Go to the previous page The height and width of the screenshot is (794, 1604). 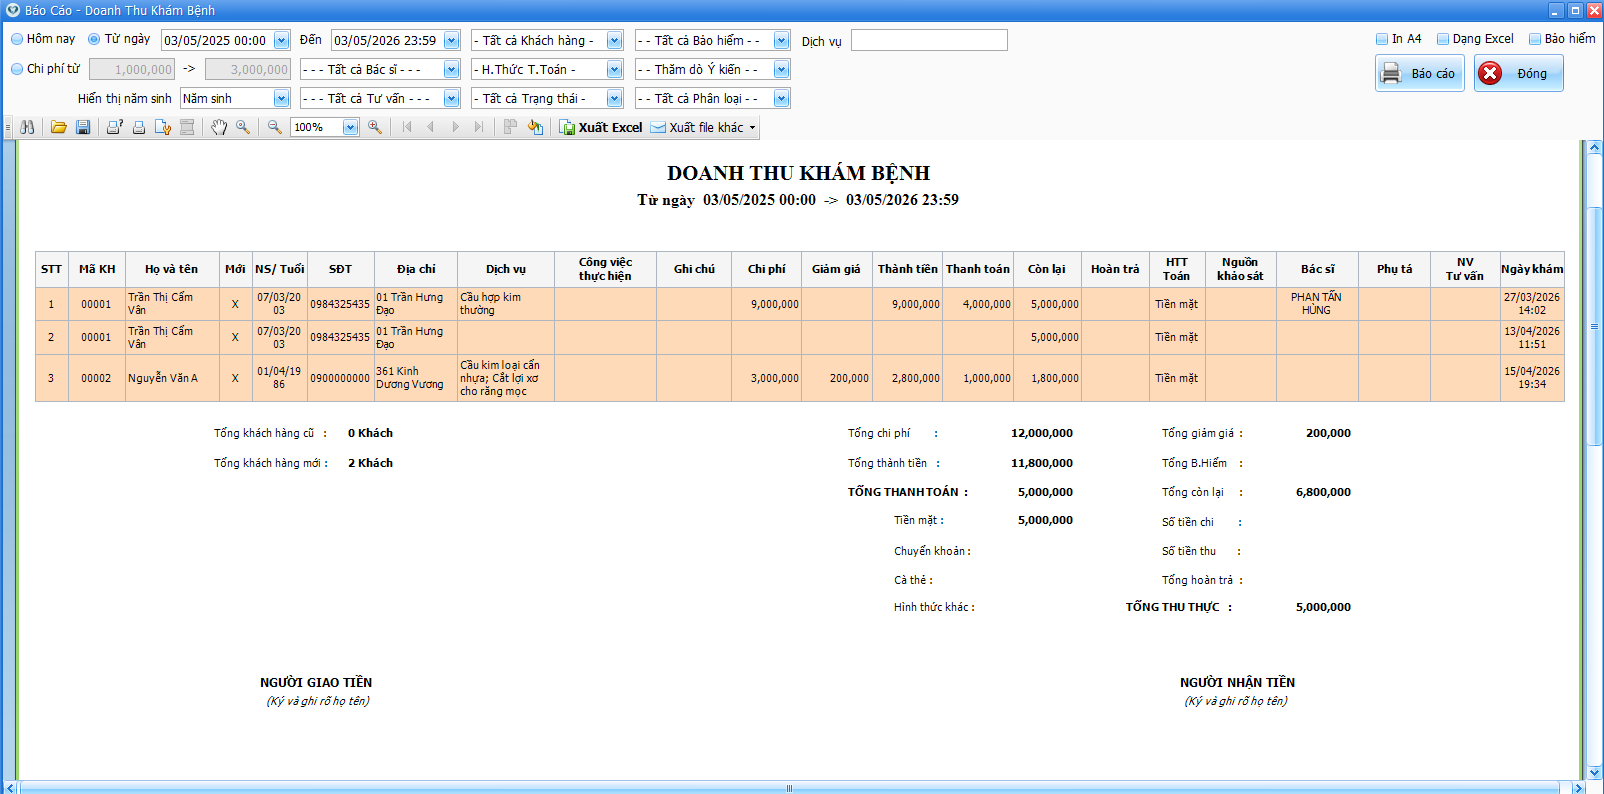coord(431,127)
